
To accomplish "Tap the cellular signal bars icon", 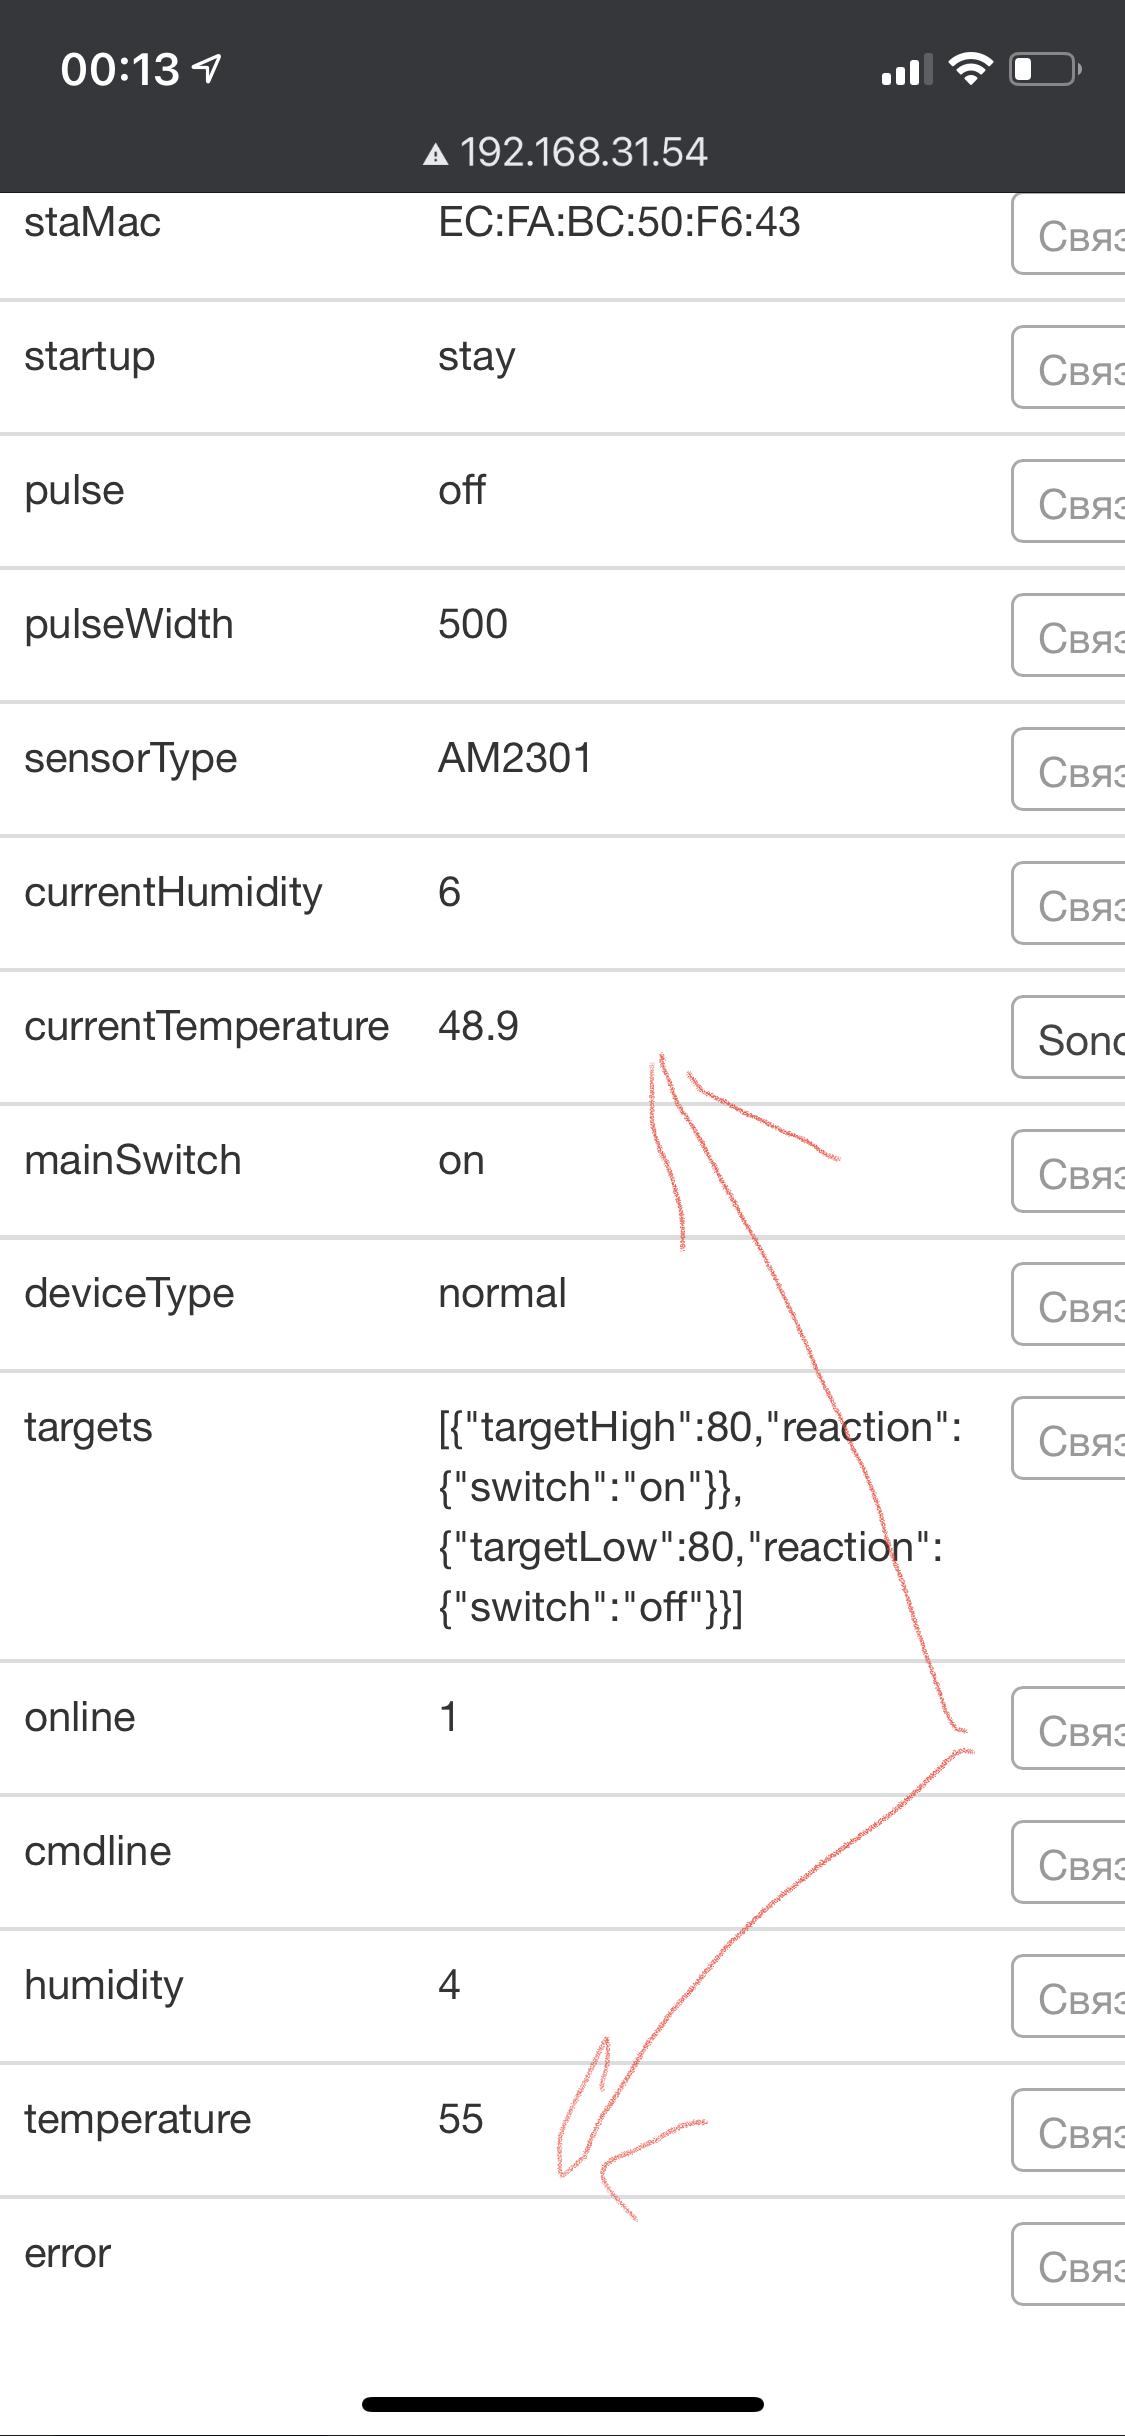I will tap(906, 70).
